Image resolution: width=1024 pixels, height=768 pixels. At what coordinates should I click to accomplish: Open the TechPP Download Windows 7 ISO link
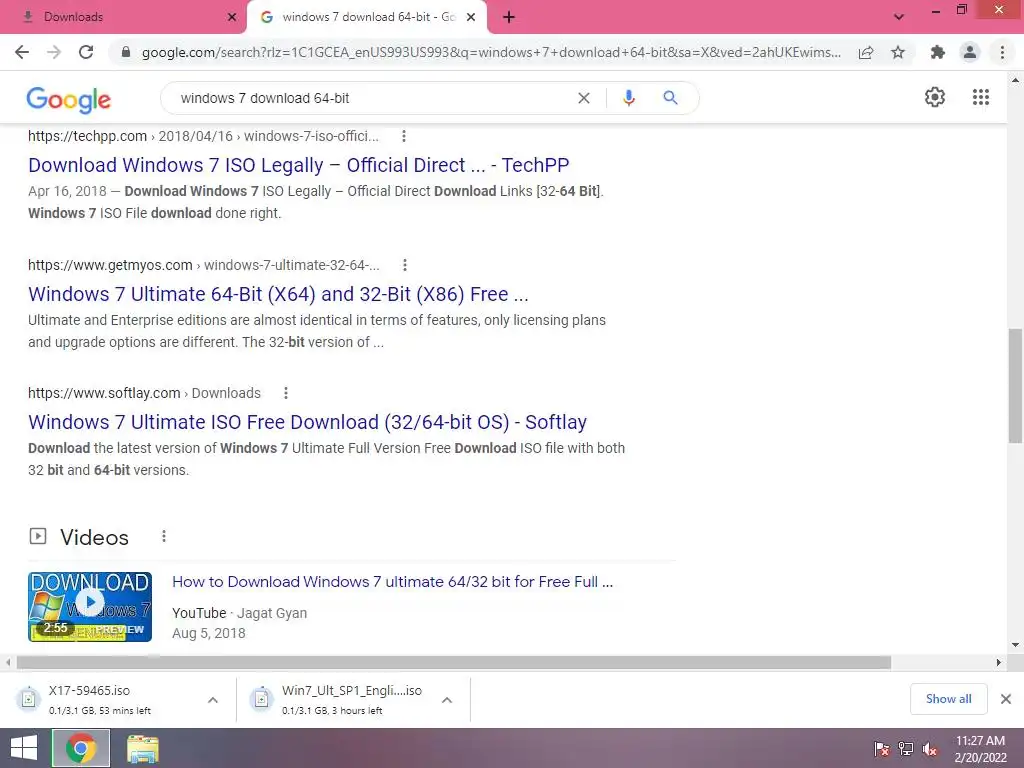[298, 165]
